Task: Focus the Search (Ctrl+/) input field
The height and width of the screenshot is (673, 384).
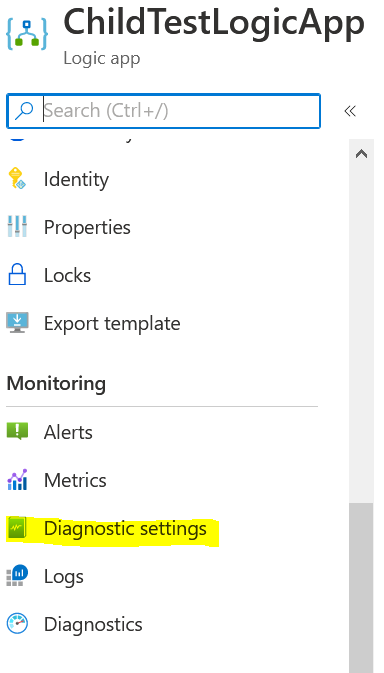Action: click(163, 111)
